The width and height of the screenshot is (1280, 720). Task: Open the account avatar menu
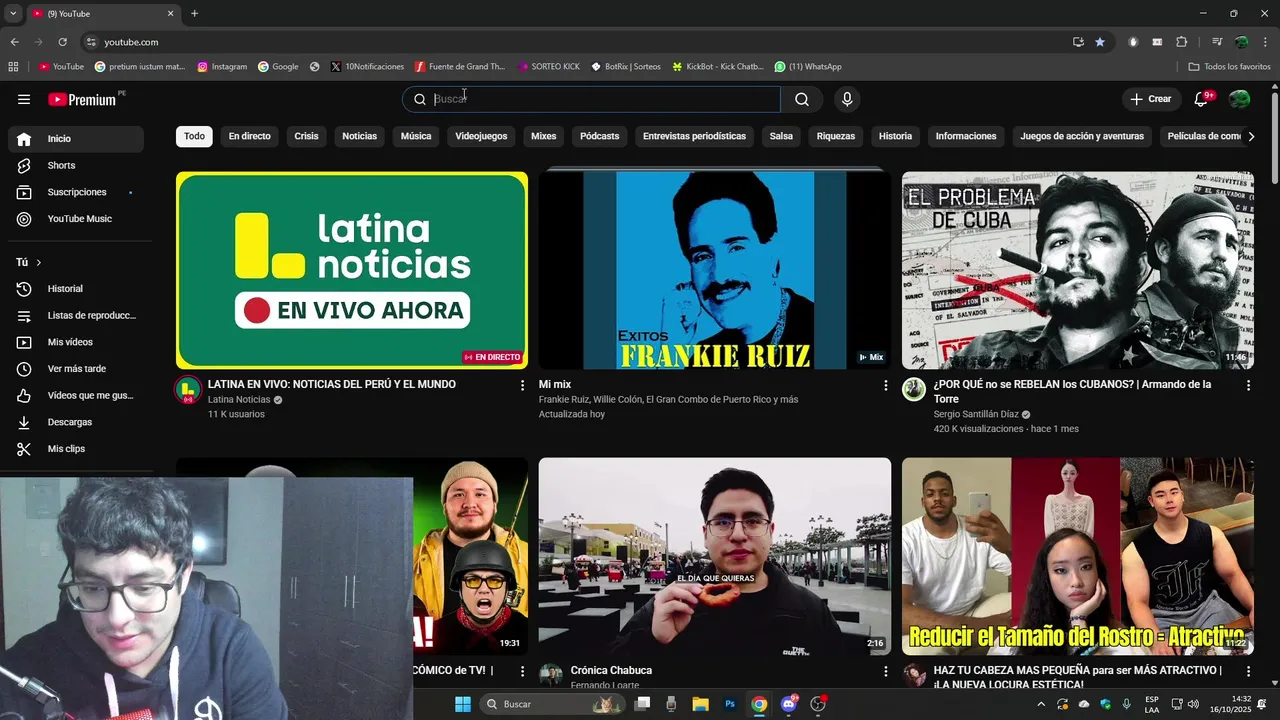click(x=1239, y=99)
